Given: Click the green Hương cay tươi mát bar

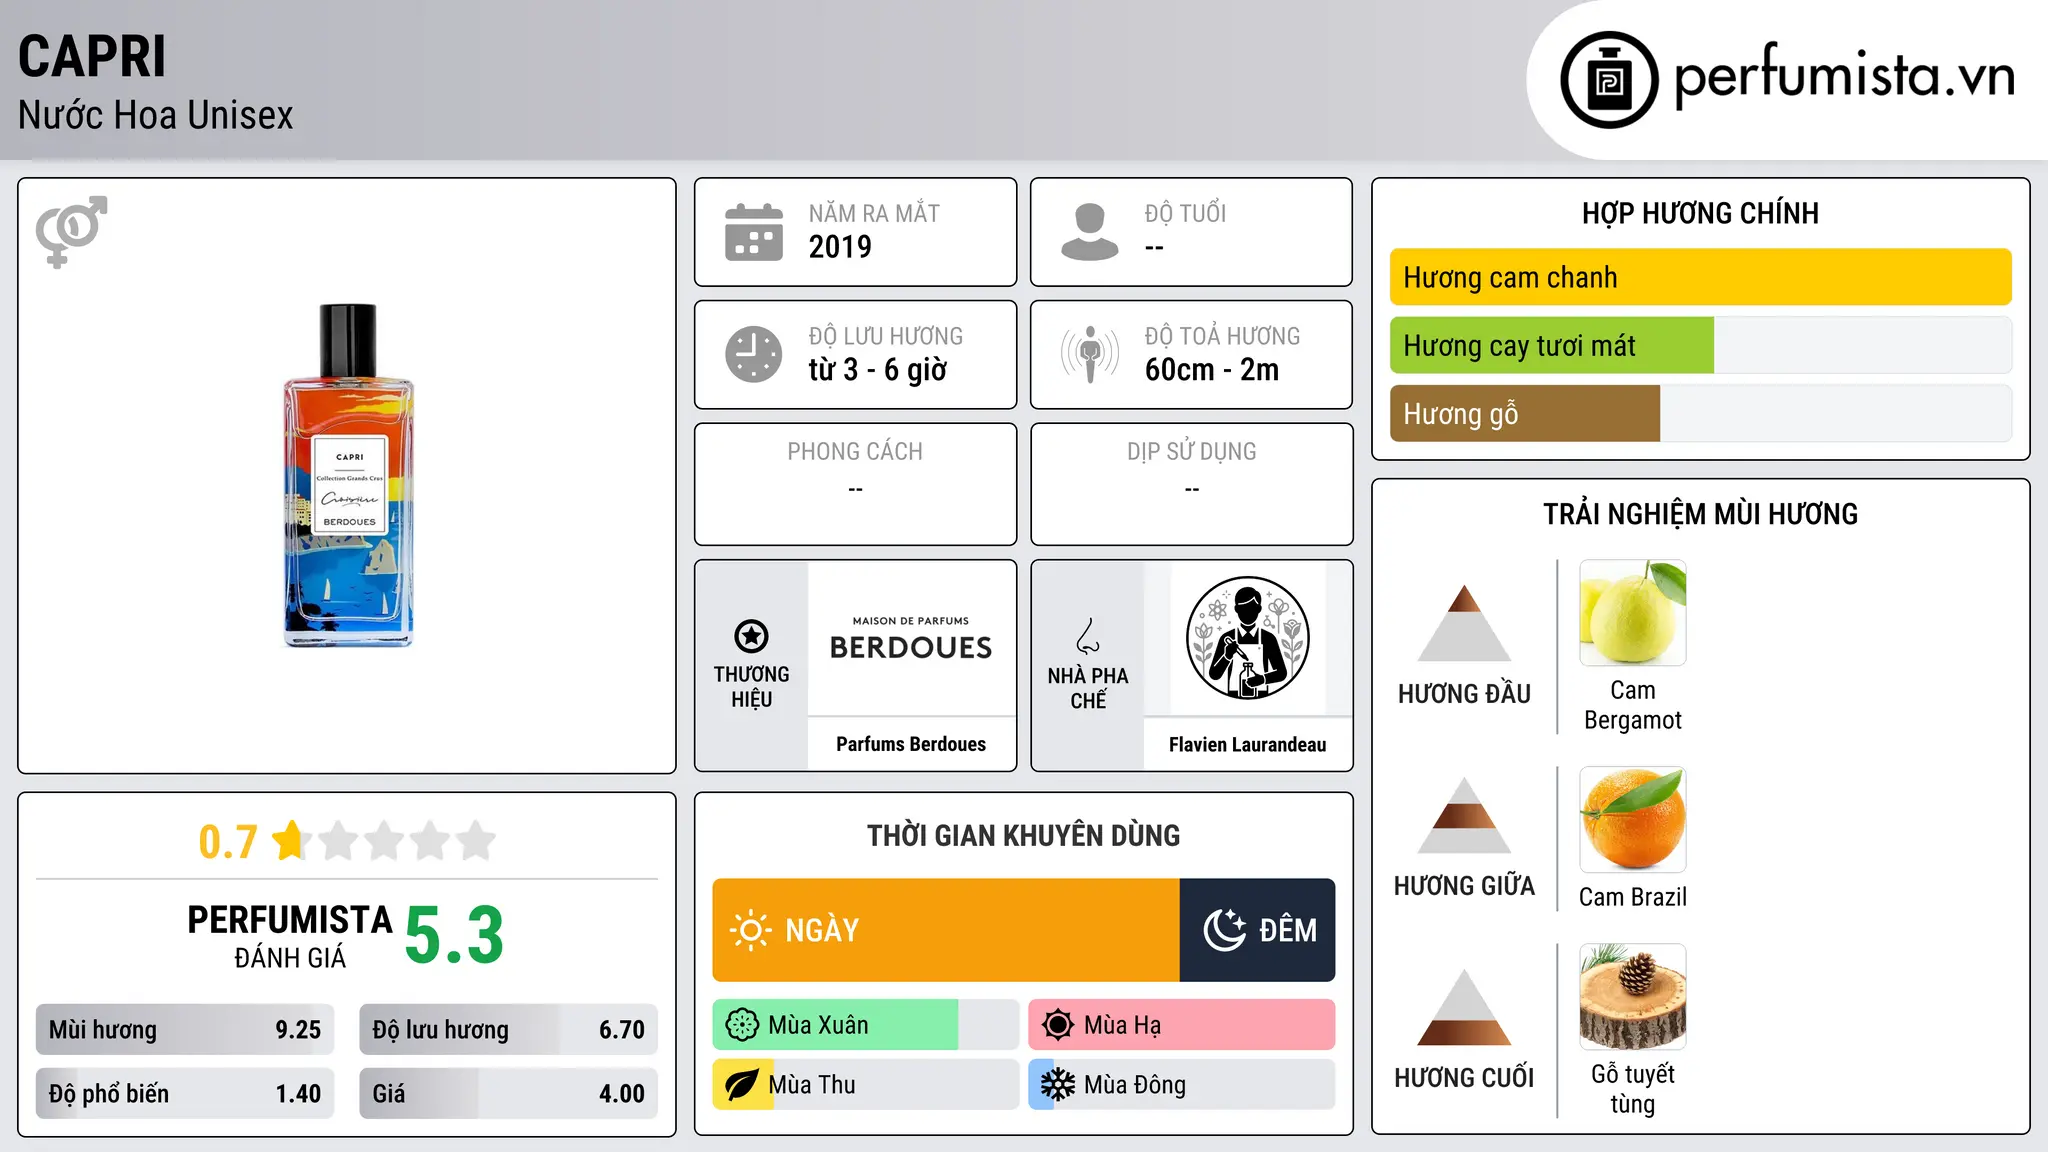Looking at the screenshot, I should 1552,345.
